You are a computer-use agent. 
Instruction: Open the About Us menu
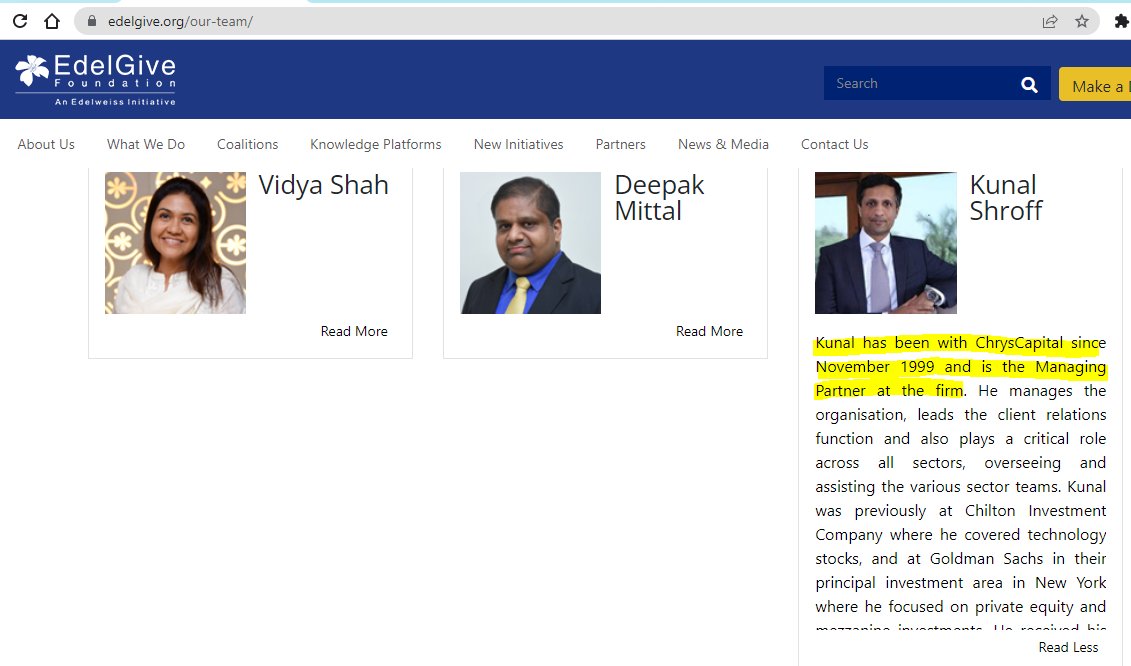46,144
